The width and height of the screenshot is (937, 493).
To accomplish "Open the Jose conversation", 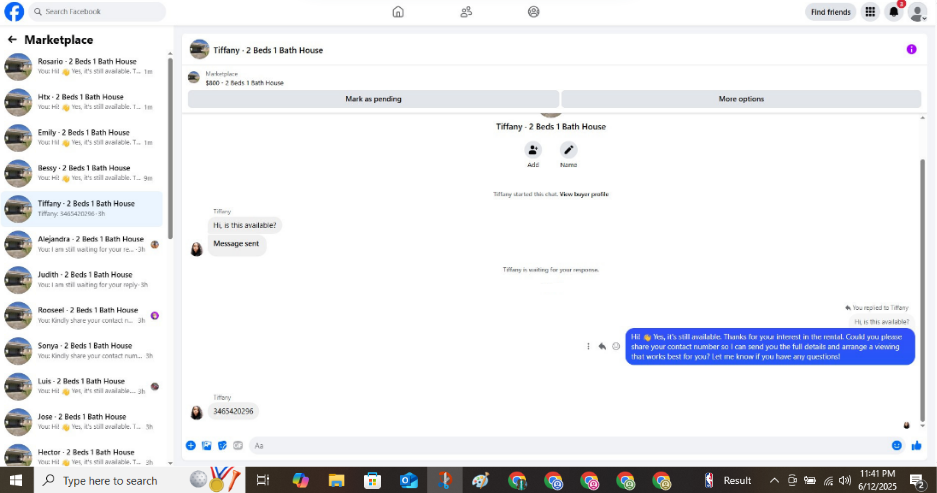I will tap(82, 422).
